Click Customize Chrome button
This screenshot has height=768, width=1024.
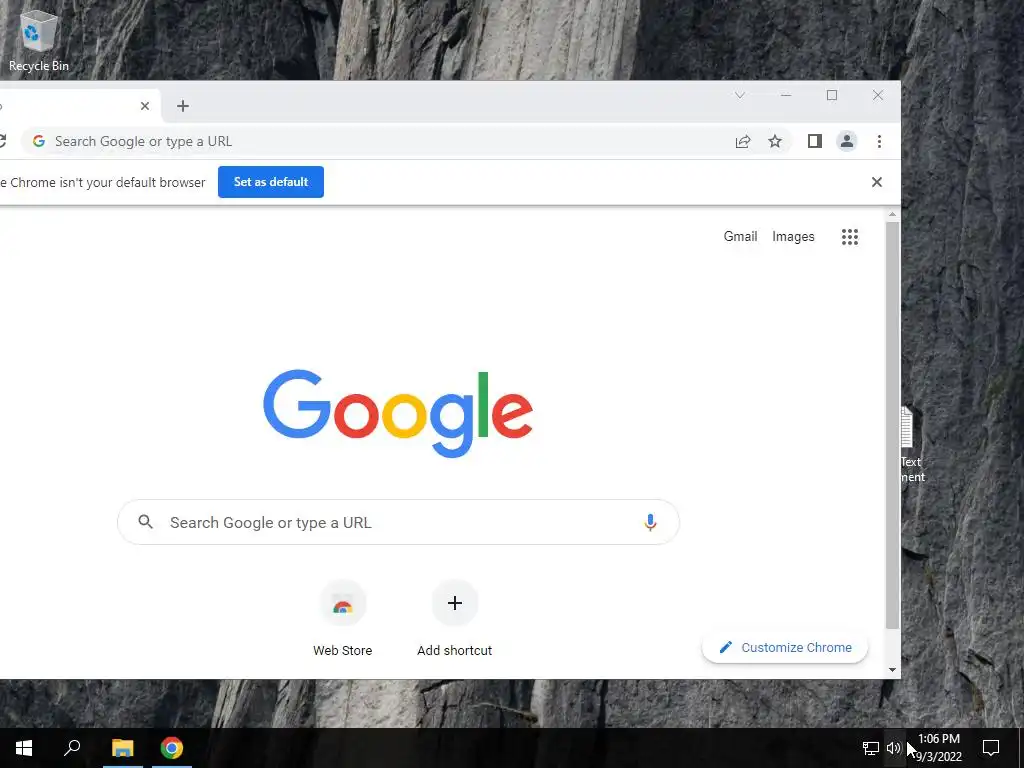[785, 648]
